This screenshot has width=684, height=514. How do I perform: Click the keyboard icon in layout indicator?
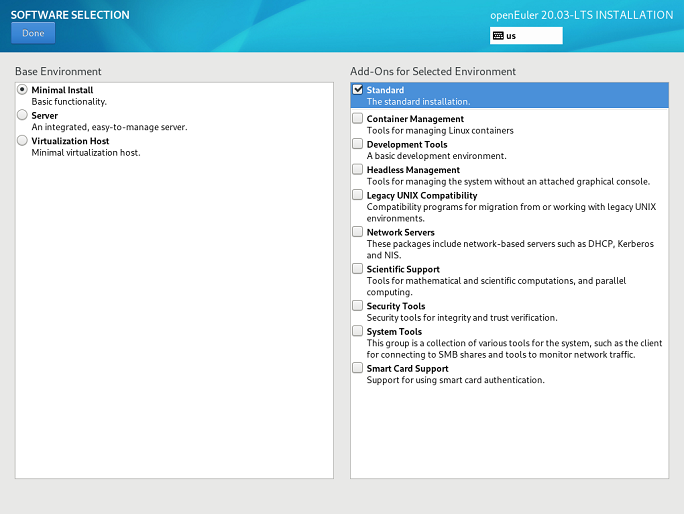[498, 36]
